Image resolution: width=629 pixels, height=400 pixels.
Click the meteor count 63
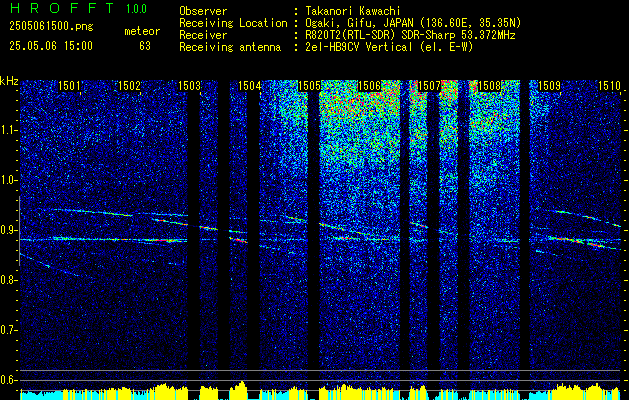pyautogui.click(x=145, y=46)
